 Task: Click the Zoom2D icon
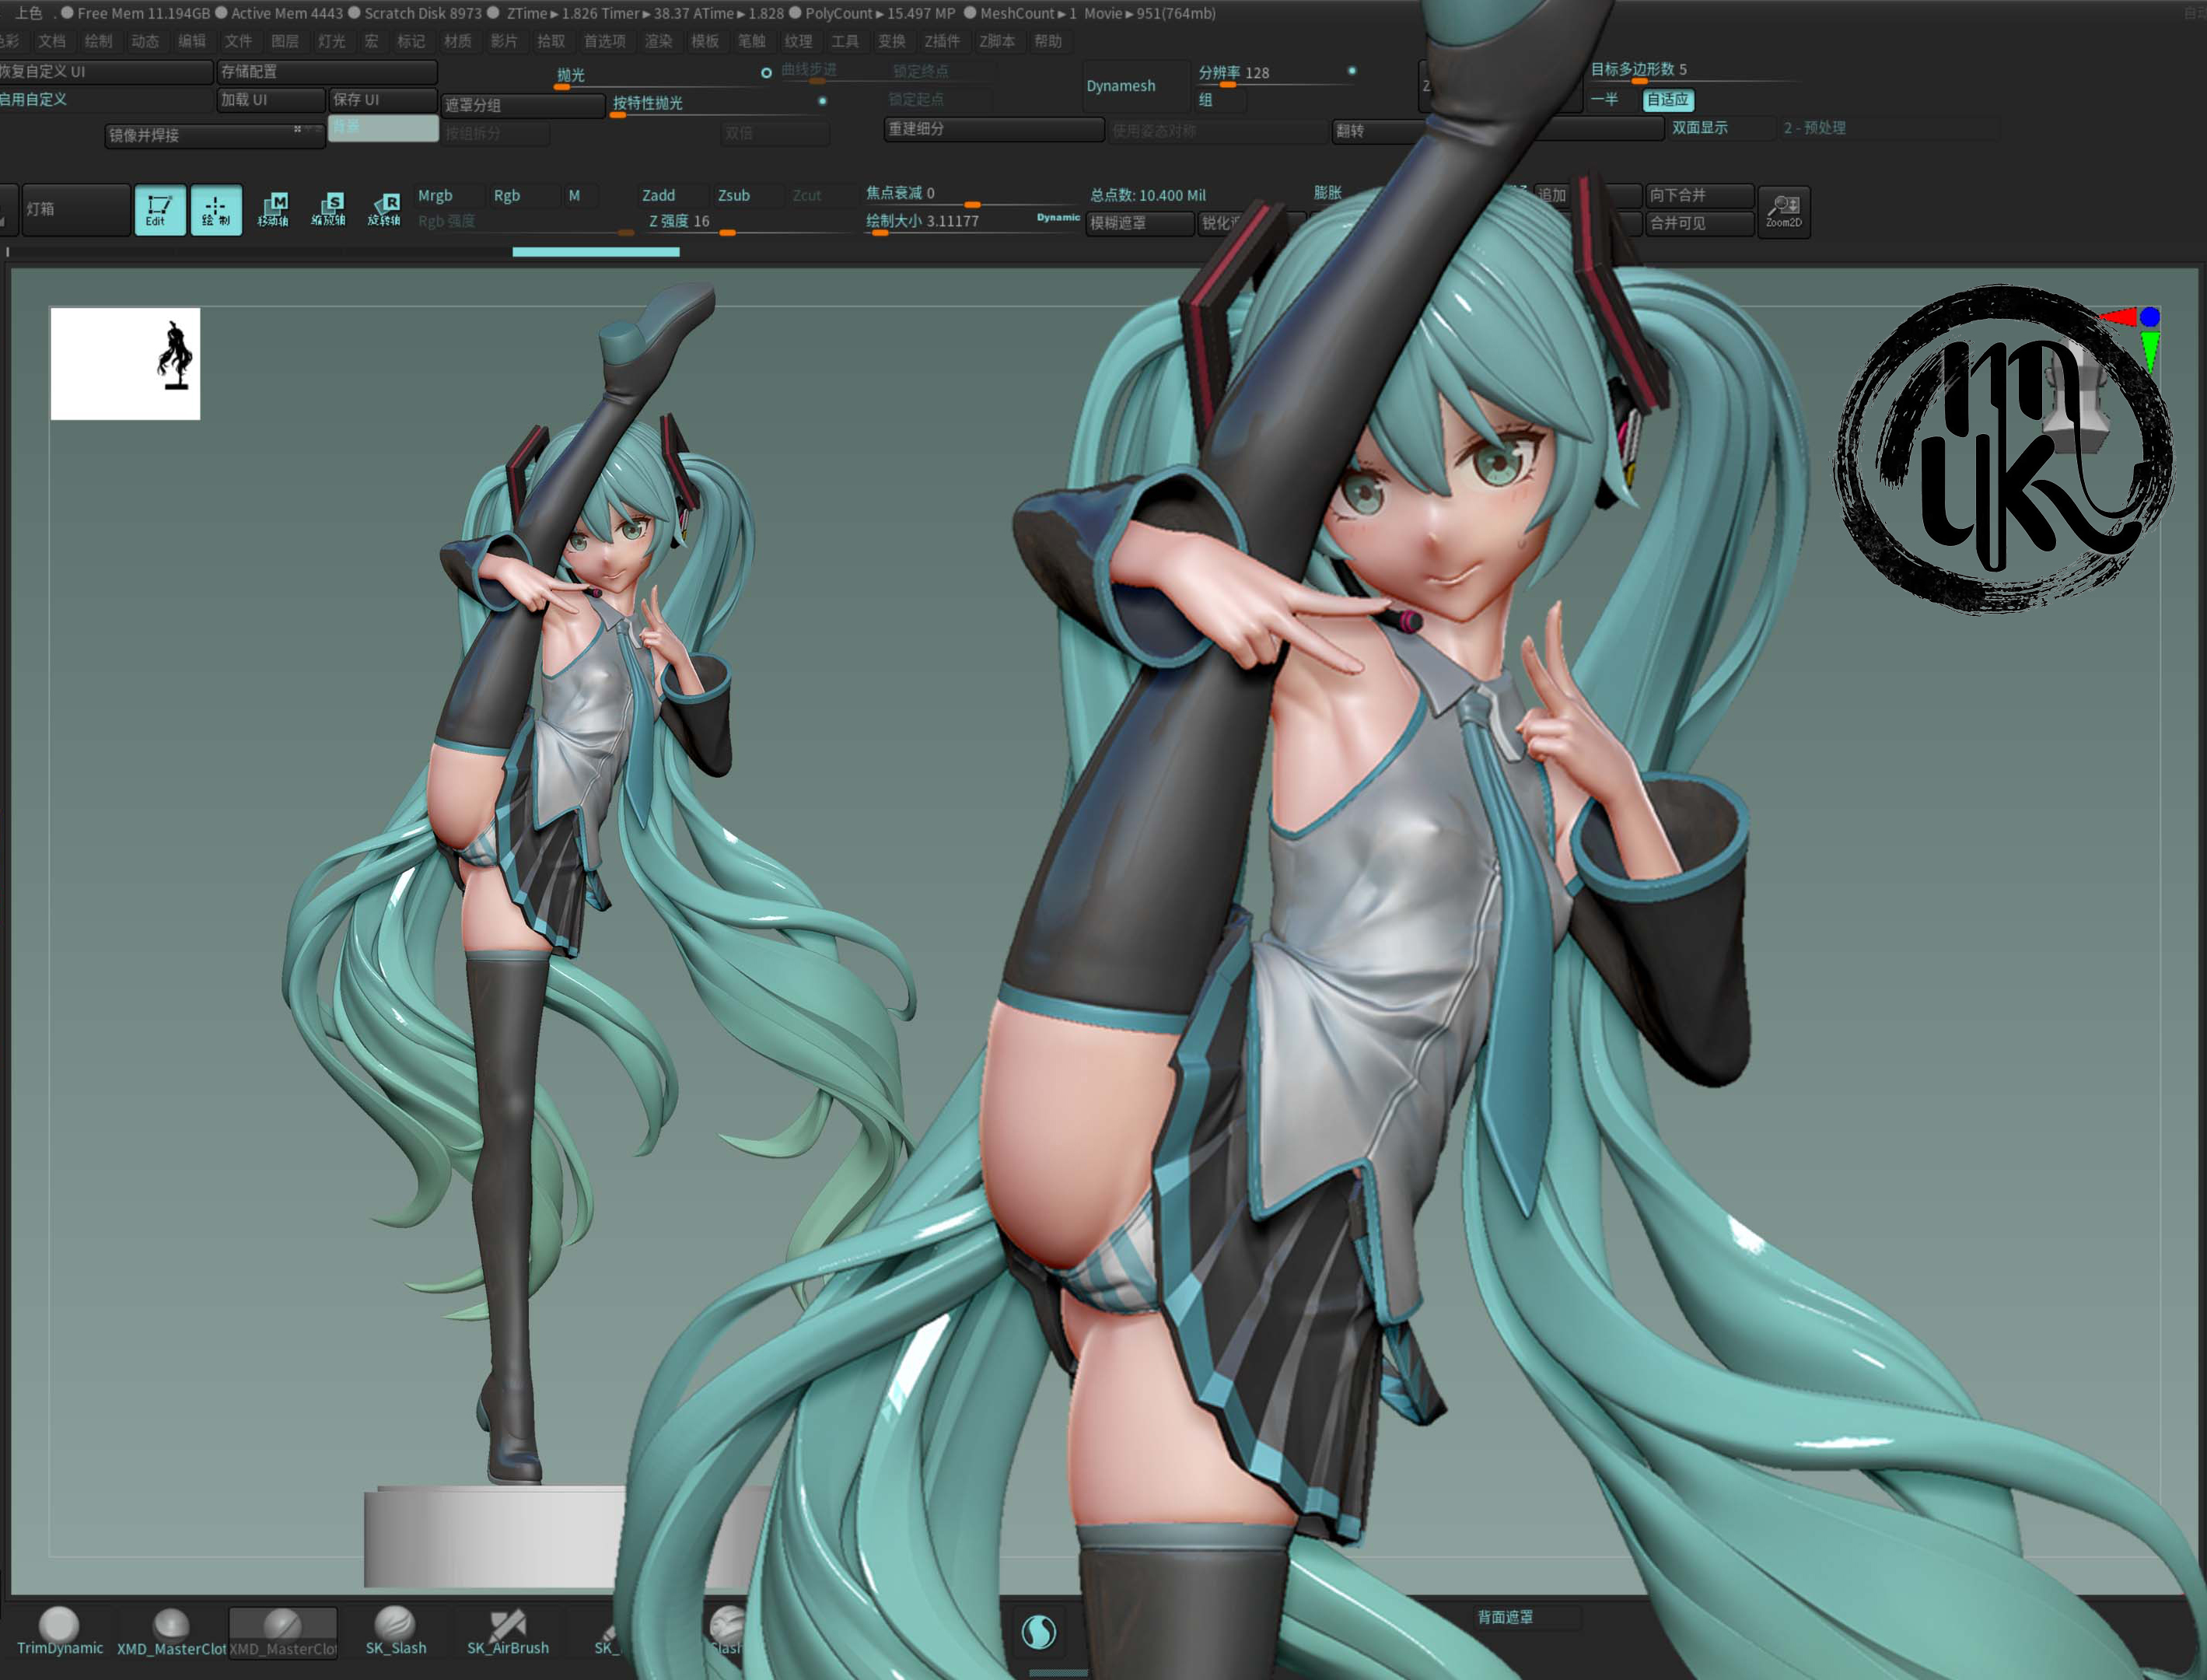tap(1784, 212)
